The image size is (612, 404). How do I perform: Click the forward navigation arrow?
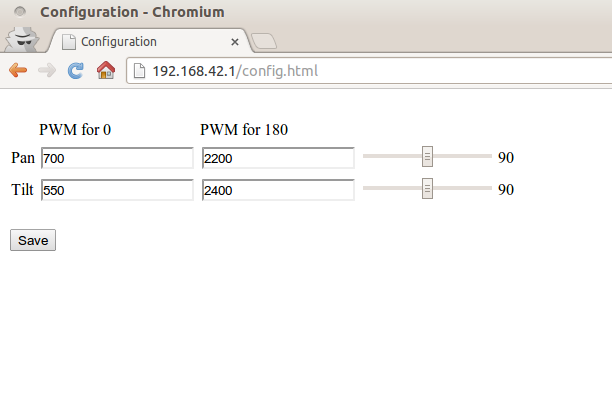point(46,71)
